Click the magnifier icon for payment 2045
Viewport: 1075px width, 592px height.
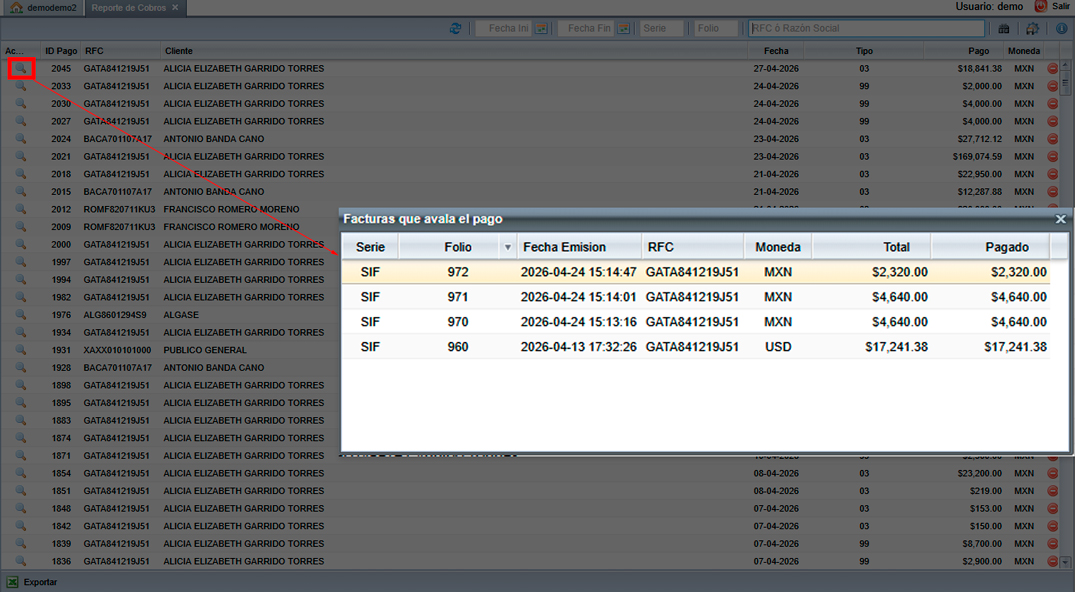20,69
